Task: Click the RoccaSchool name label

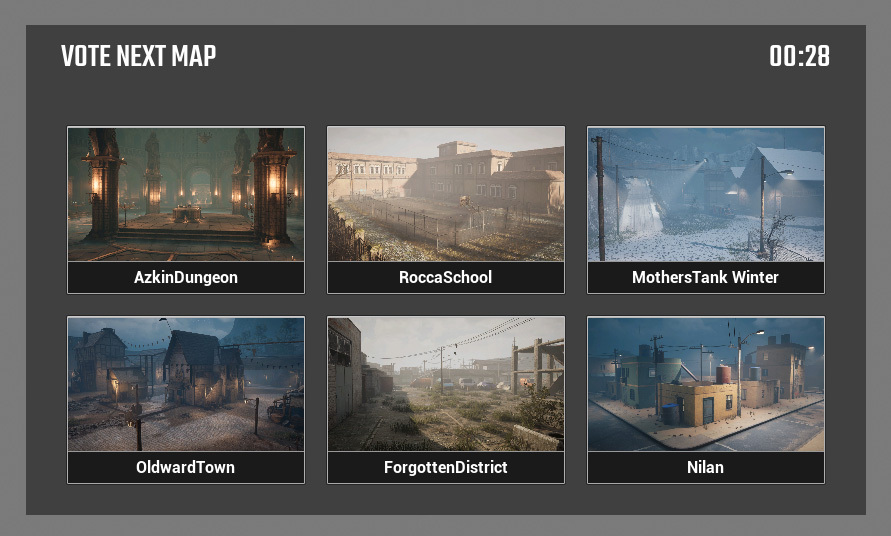Action: pos(446,277)
